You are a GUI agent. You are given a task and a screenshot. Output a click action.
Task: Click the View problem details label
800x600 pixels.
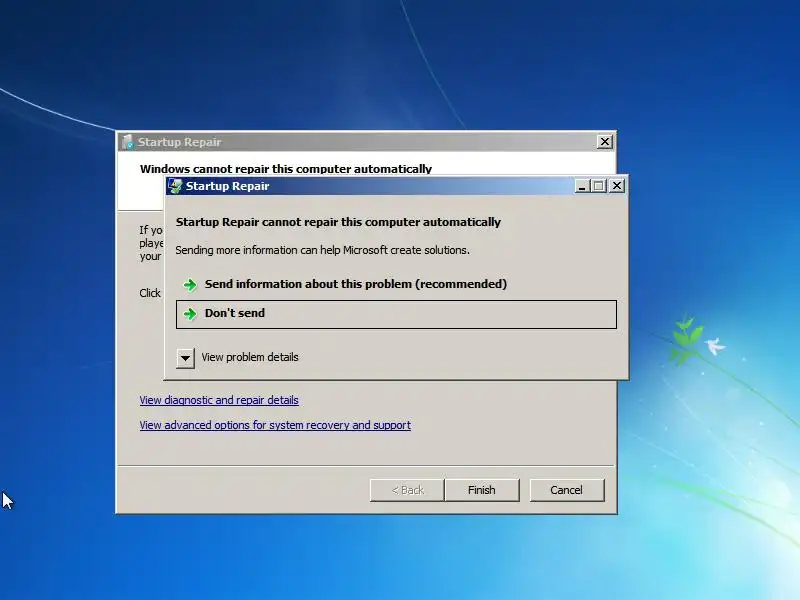[250, 357]
